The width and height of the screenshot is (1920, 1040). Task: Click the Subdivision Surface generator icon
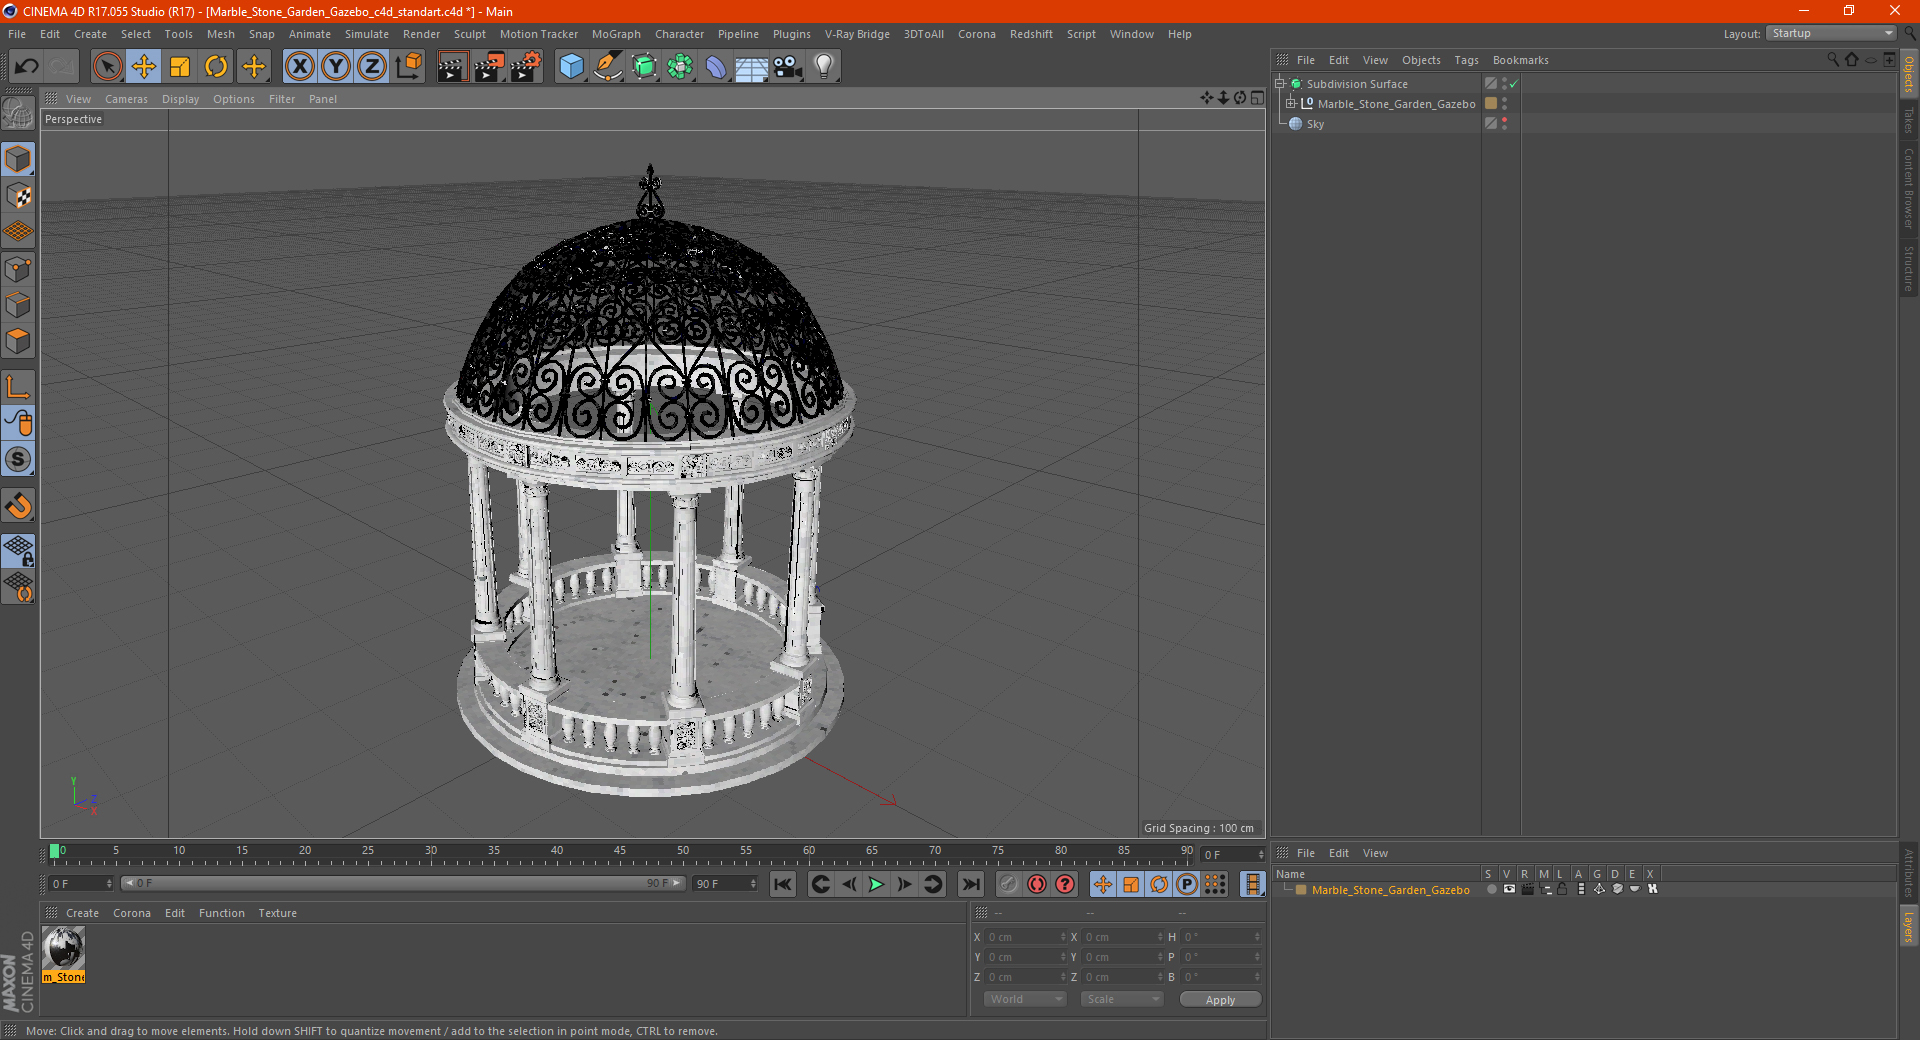click(x=644, y=67)
